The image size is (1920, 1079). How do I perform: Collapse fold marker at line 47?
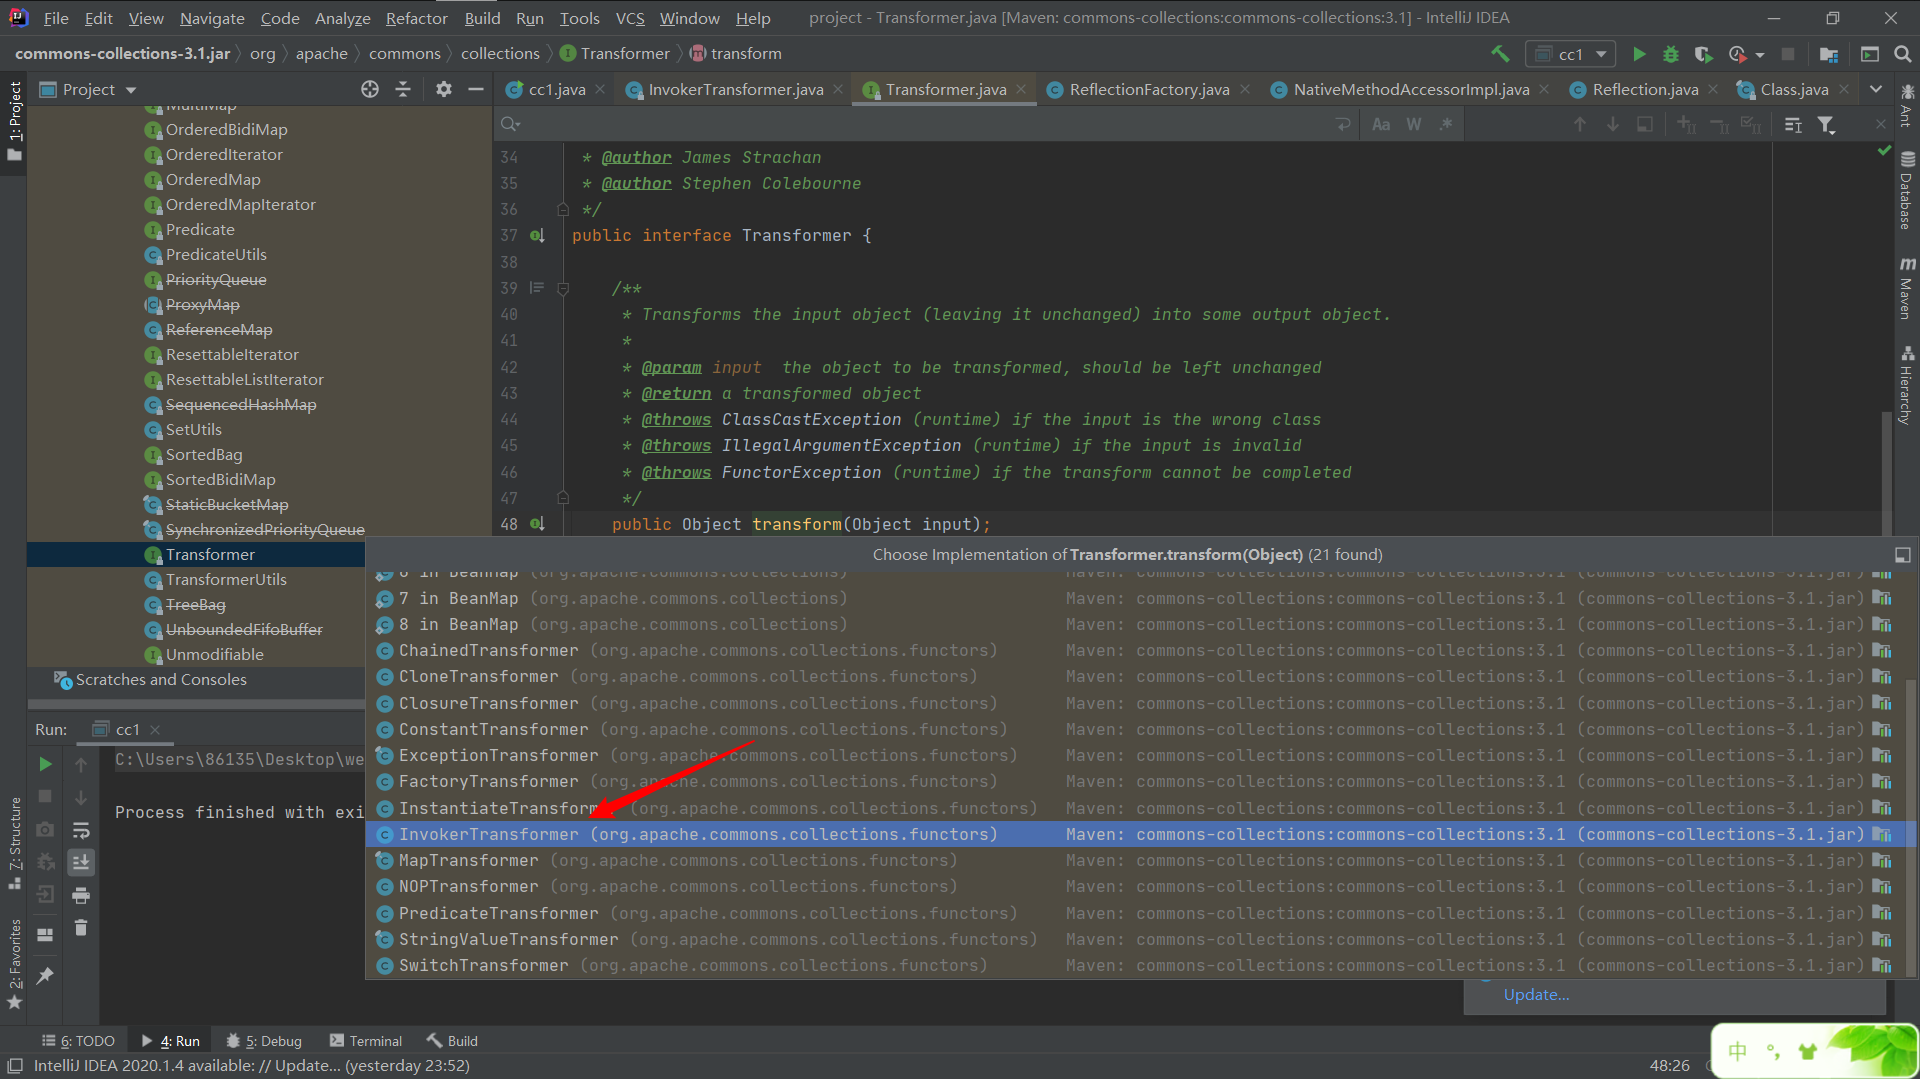[x=563, y=497]
